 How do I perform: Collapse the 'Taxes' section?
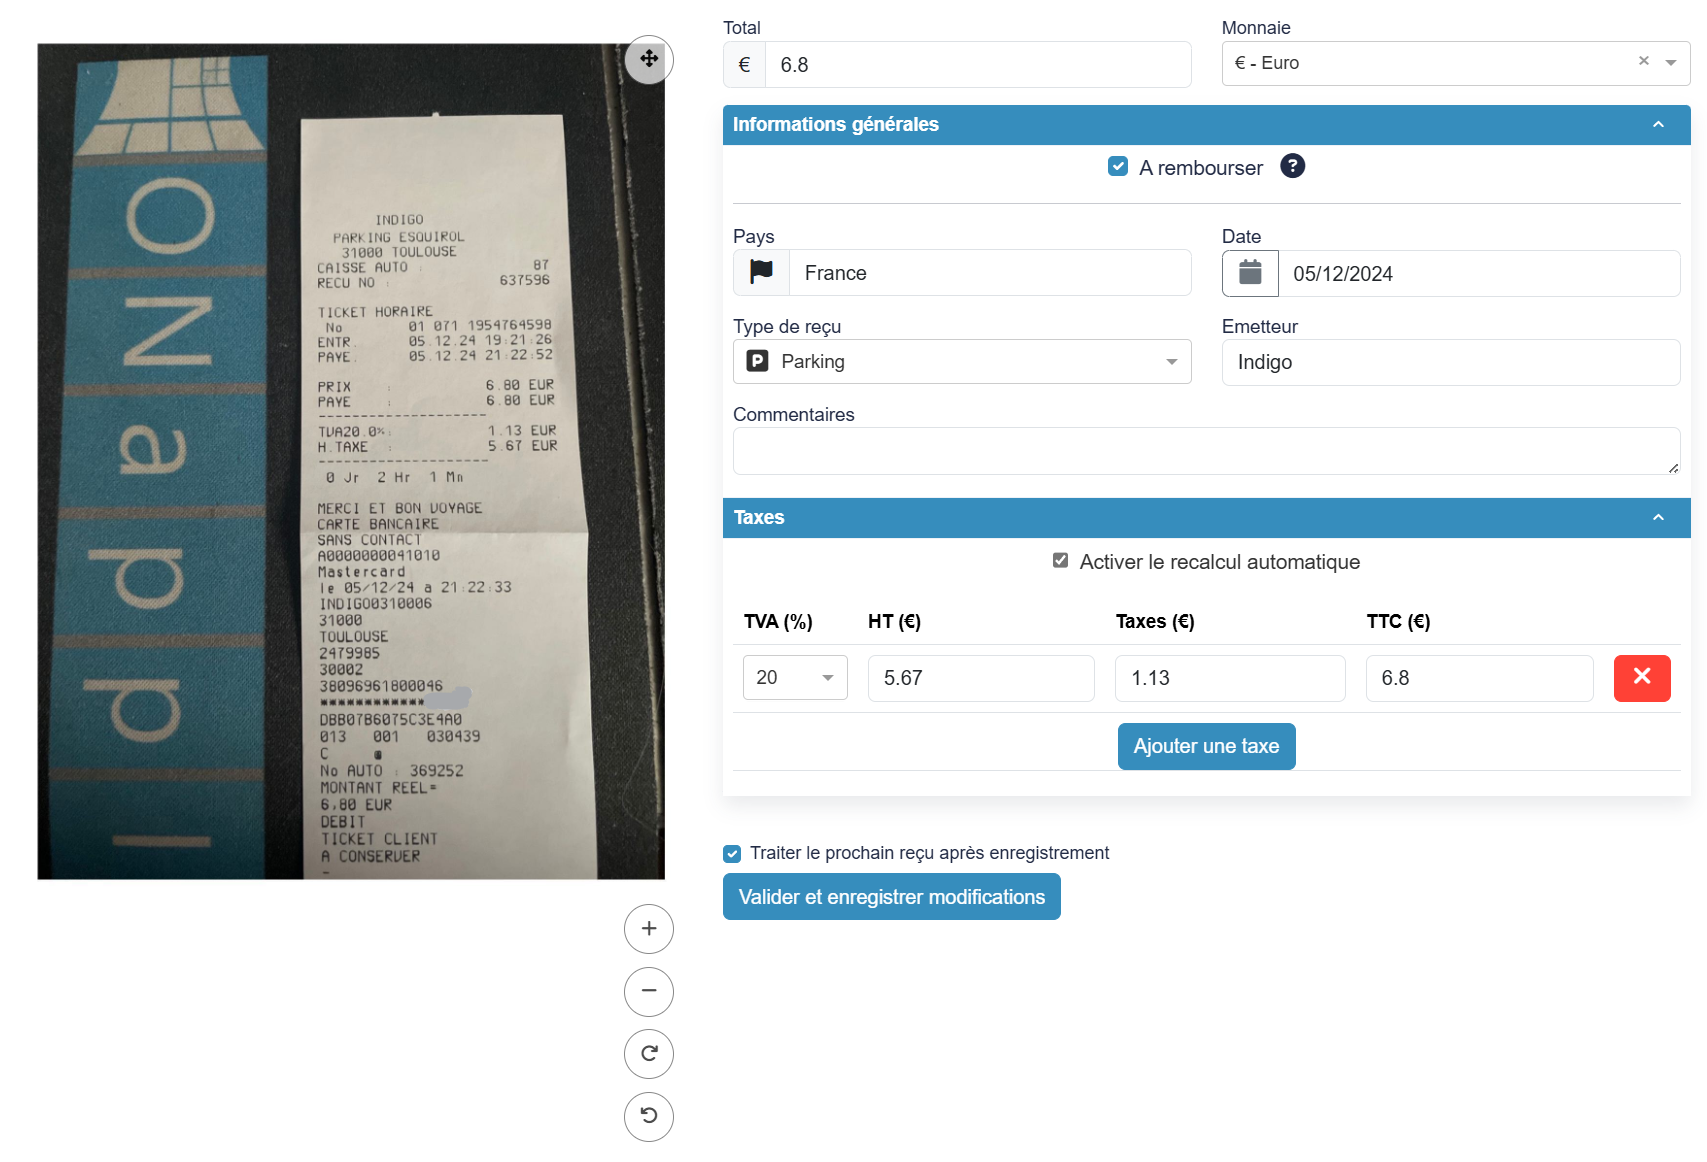1657,517
